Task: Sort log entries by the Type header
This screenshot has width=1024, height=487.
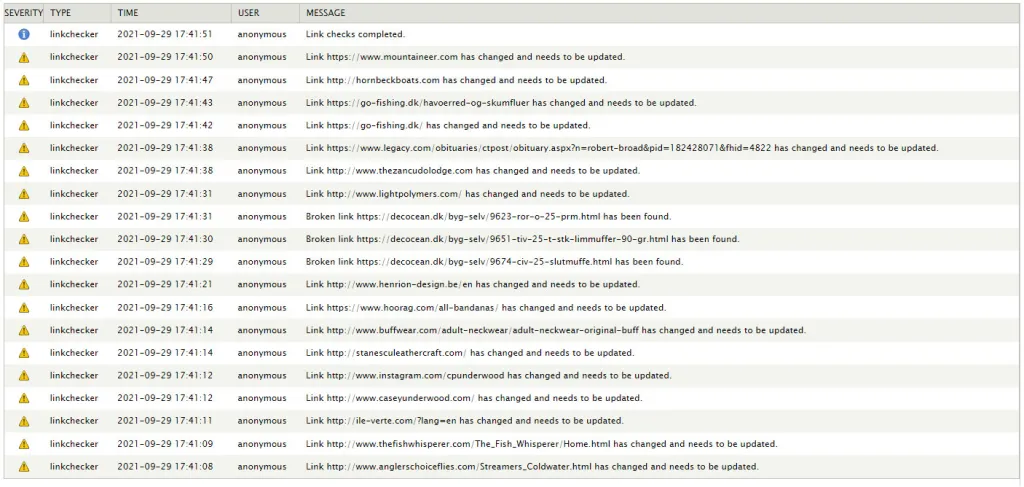Action: (61, 13)
